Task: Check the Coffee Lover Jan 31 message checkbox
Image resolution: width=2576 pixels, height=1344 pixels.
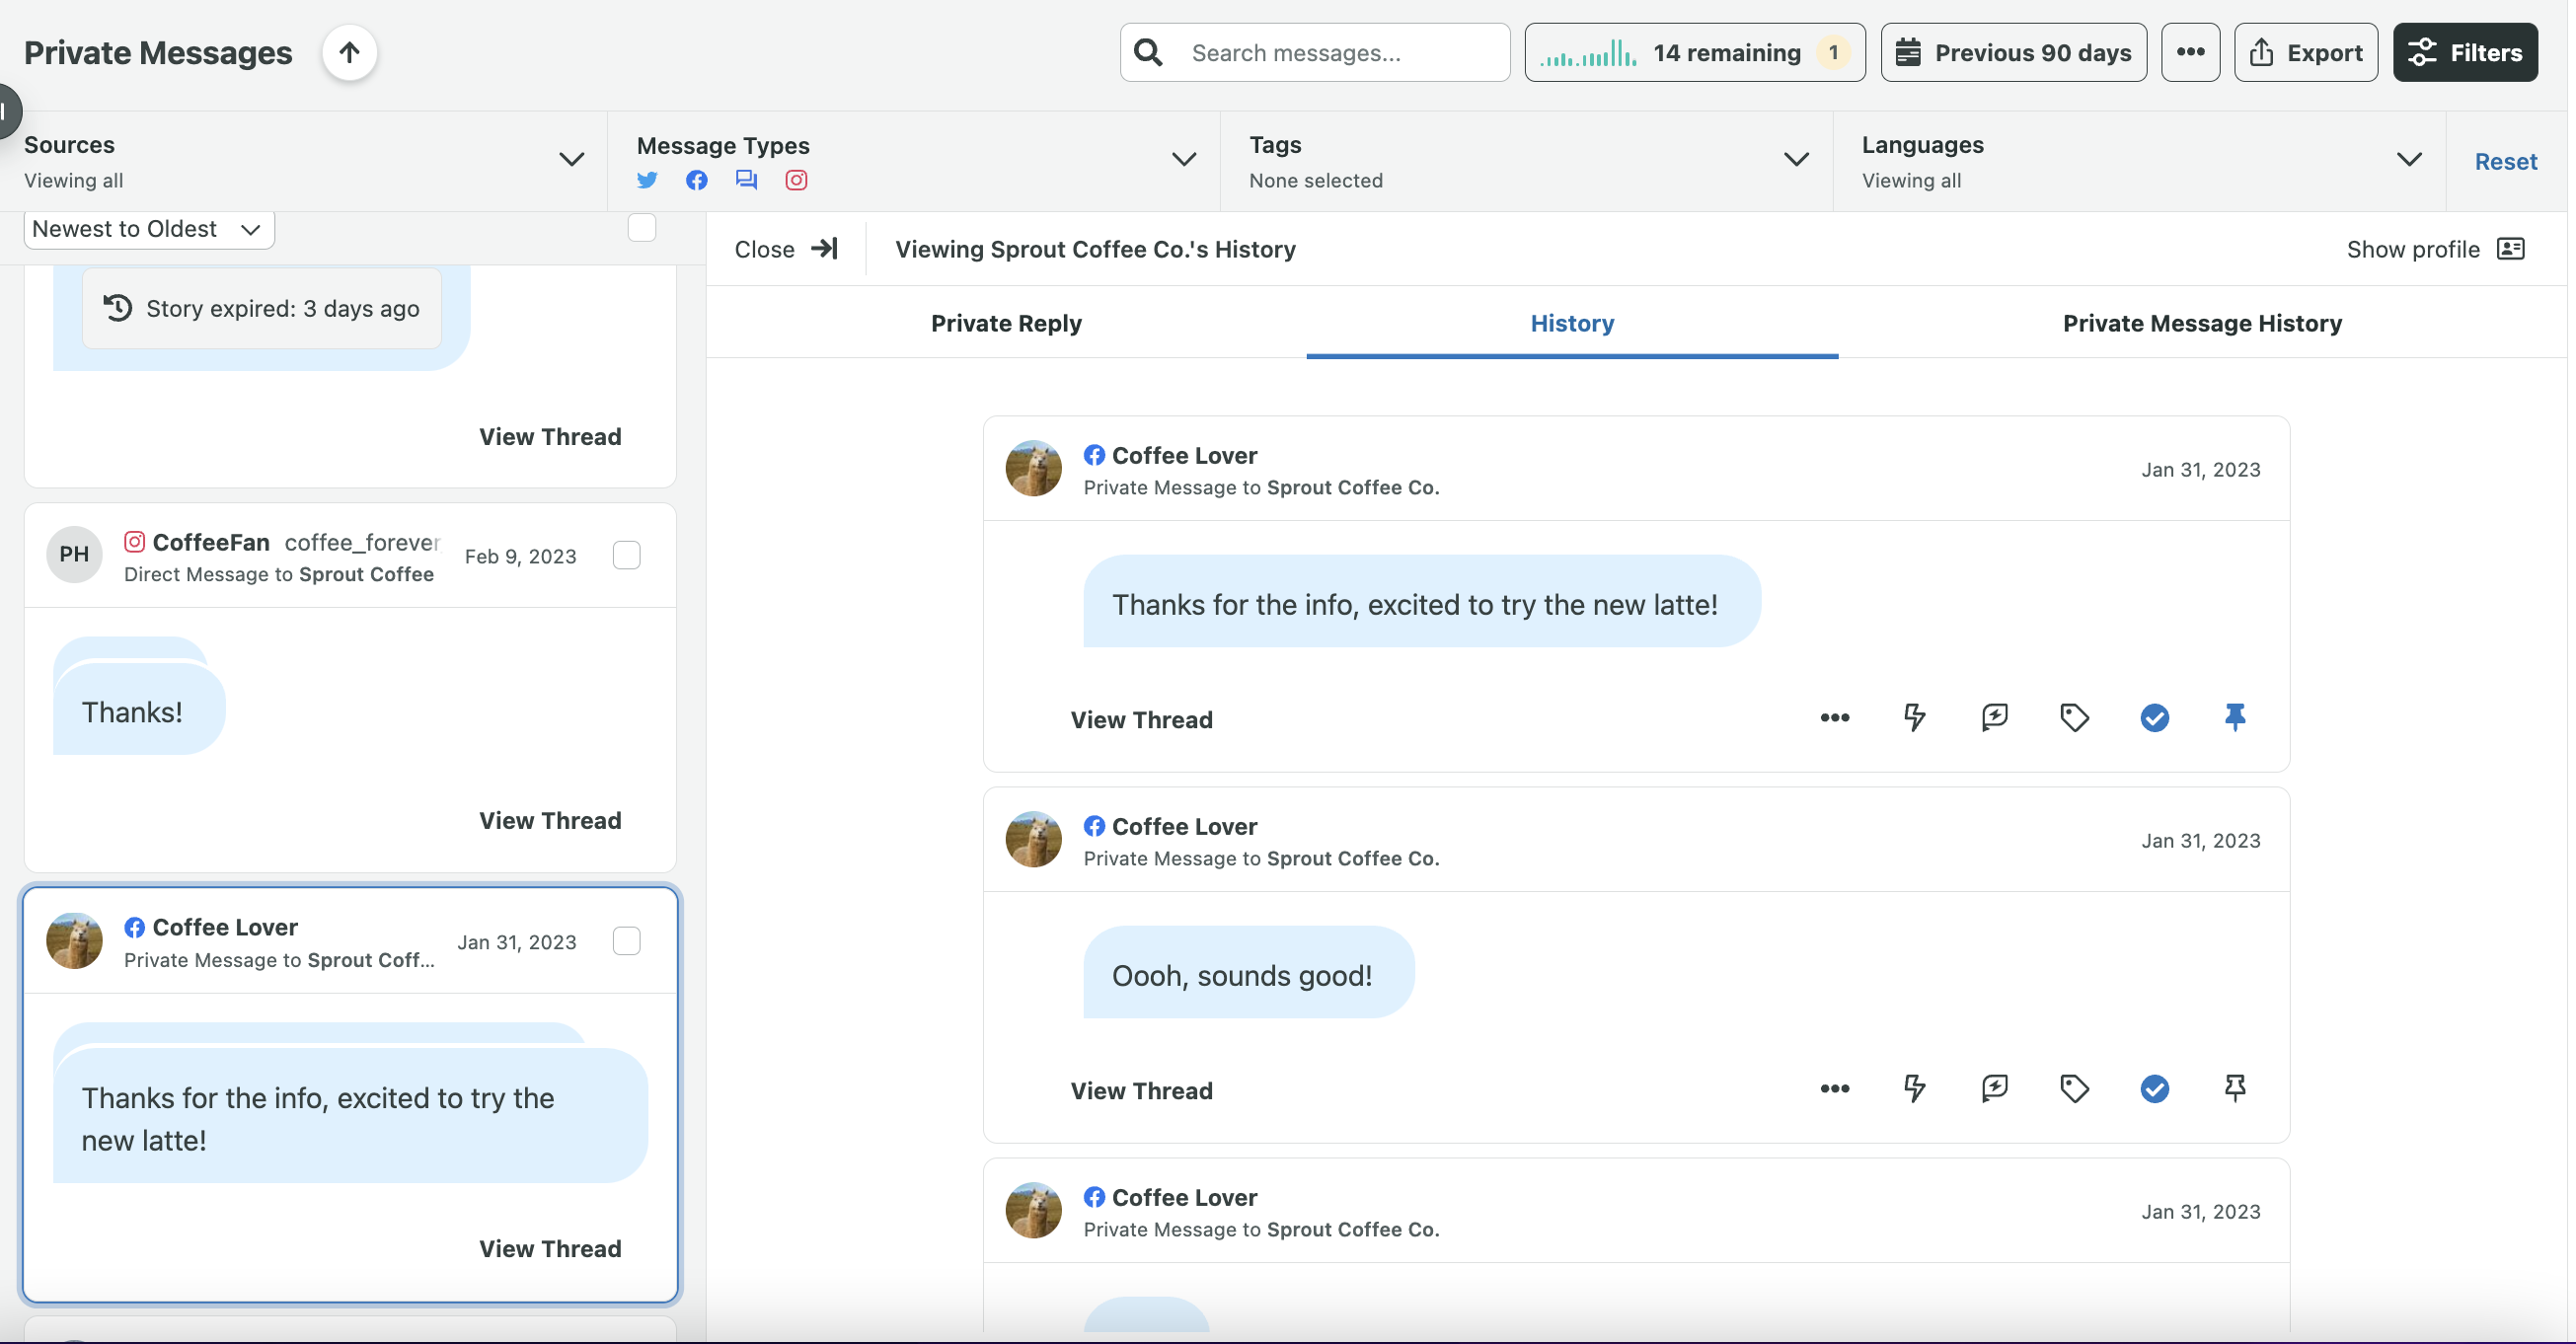Action: tap(626, 941)
